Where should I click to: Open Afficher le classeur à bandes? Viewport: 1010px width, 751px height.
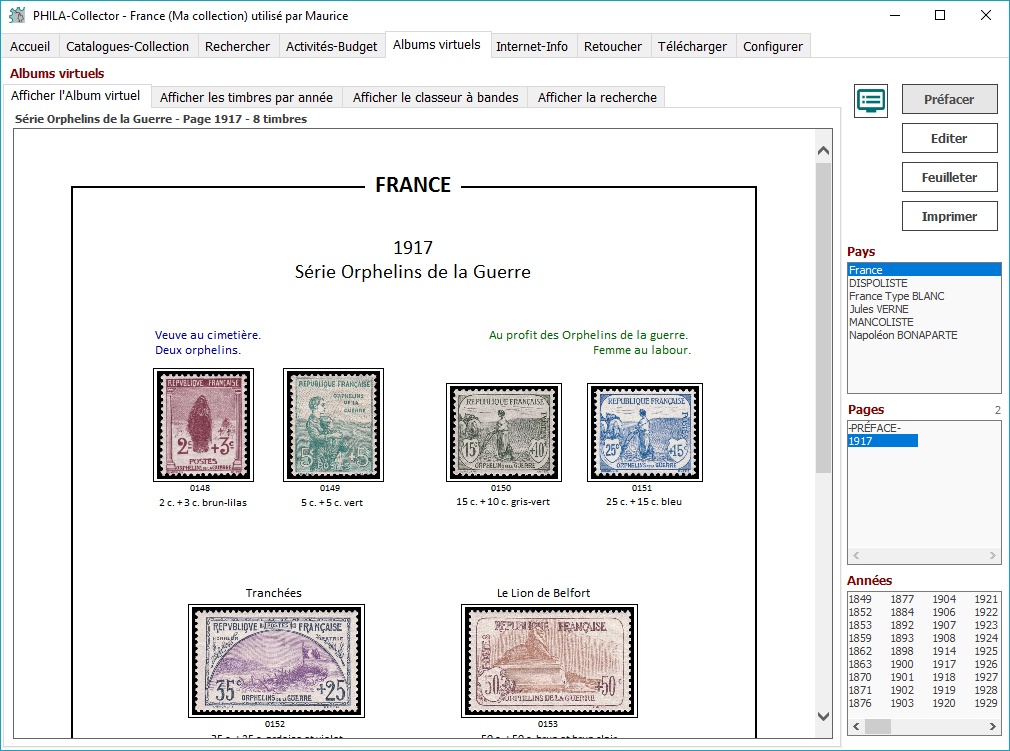(435, 97)
